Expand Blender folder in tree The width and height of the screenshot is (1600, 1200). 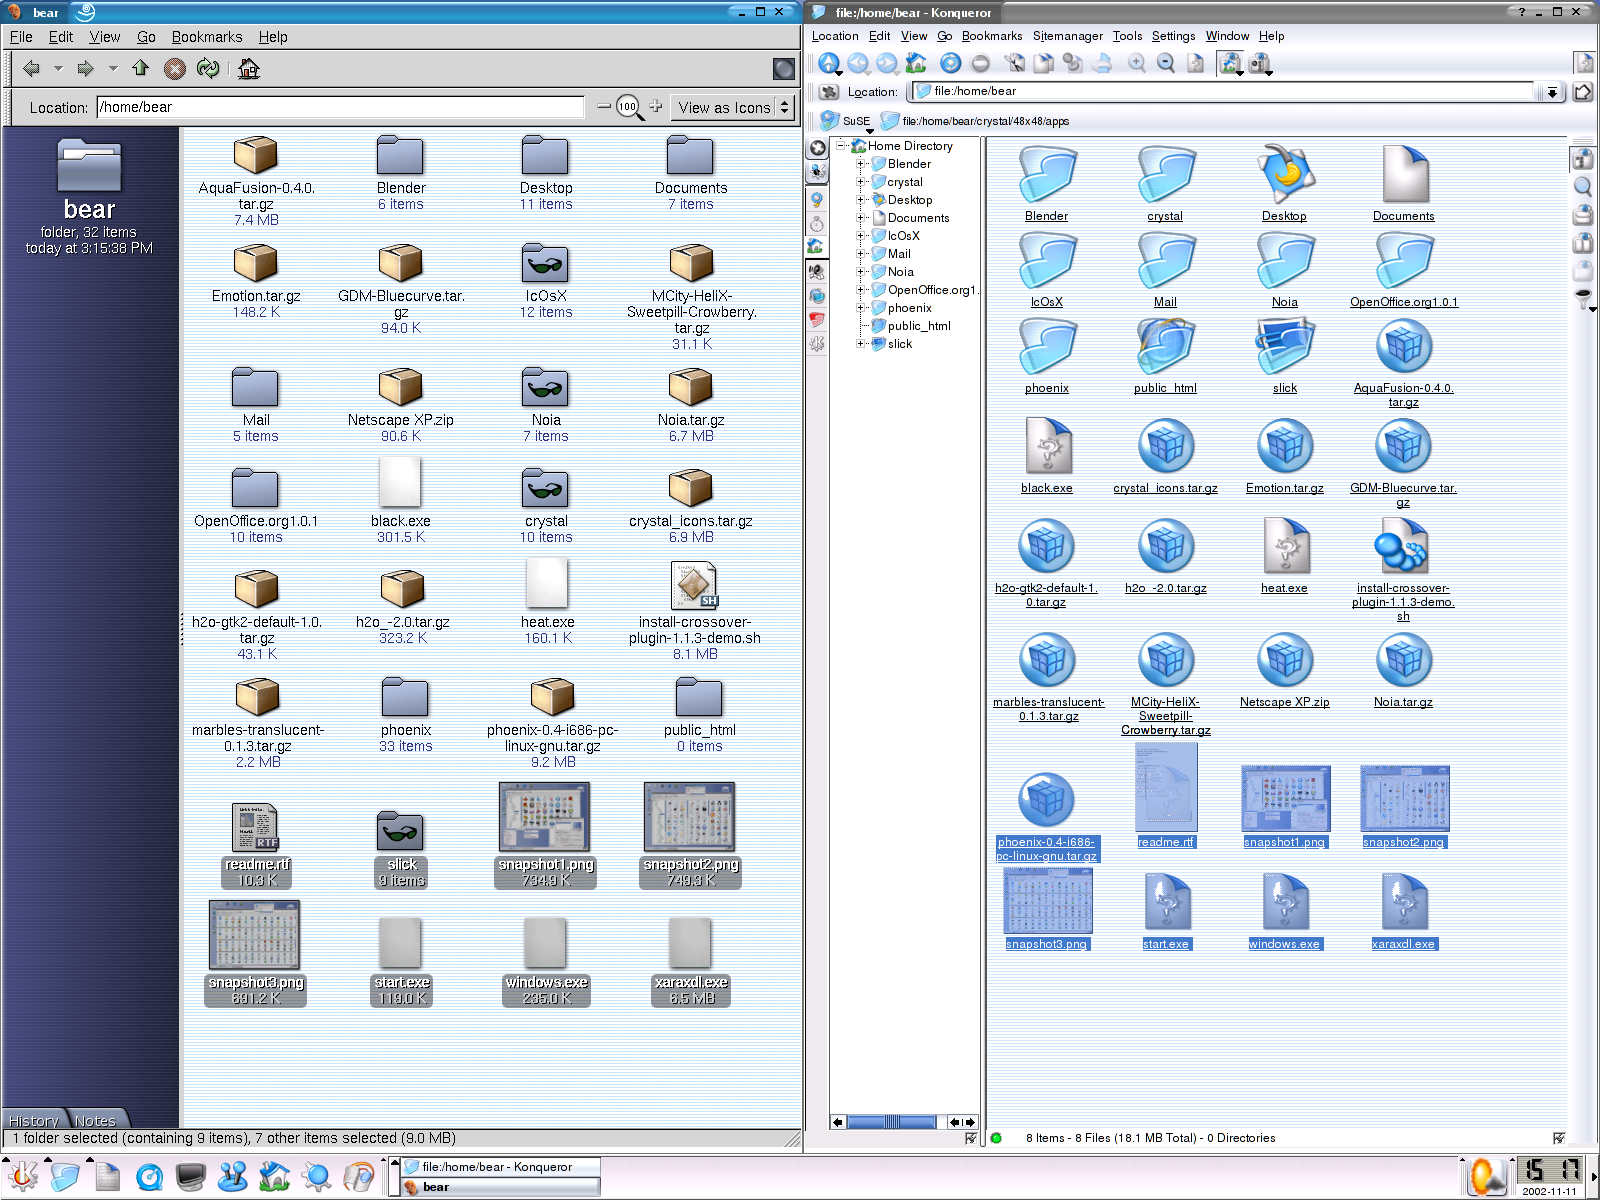861,164
